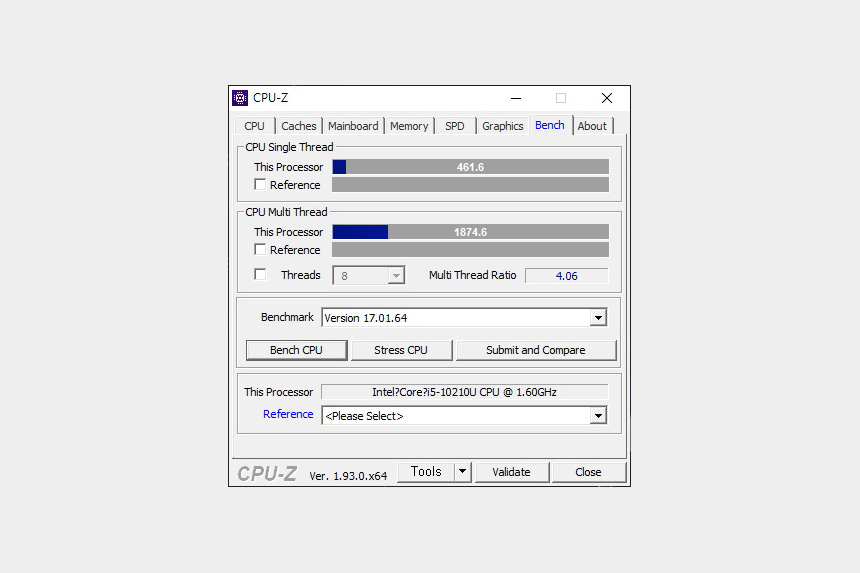Close the CPU-Z window with X

(607, 98)
